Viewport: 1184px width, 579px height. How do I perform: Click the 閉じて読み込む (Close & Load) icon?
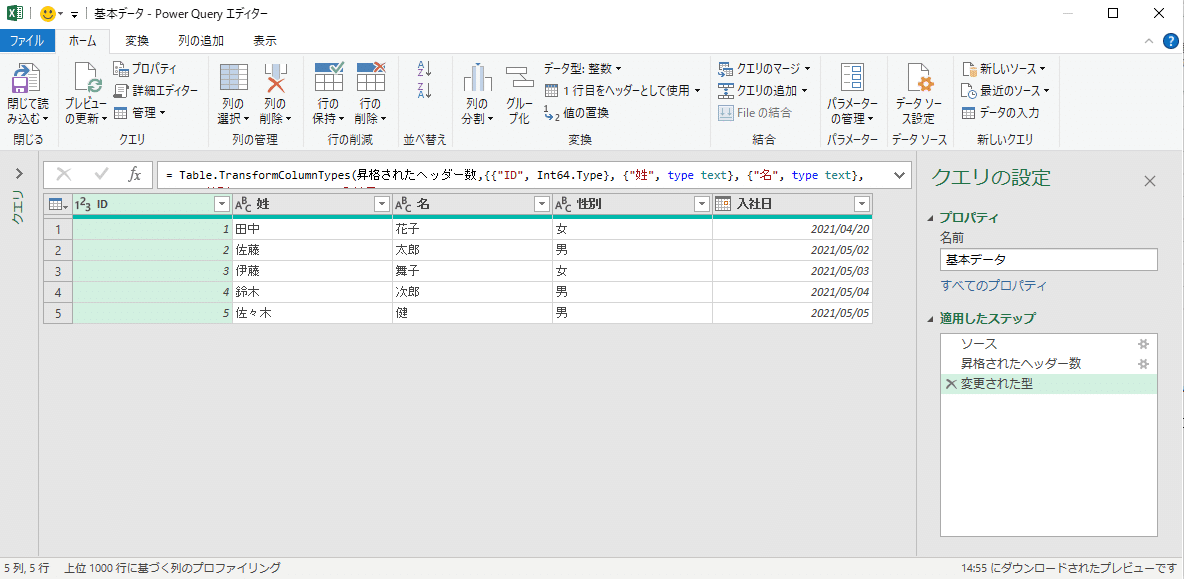coord(27,79)
